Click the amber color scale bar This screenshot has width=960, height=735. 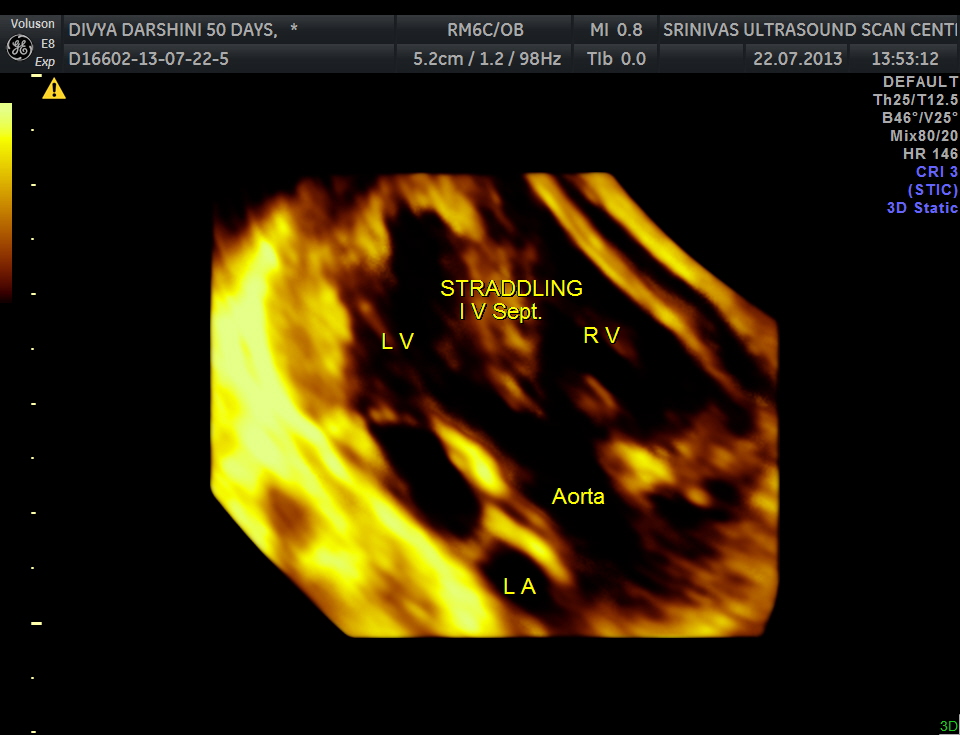tap(6, 200)
